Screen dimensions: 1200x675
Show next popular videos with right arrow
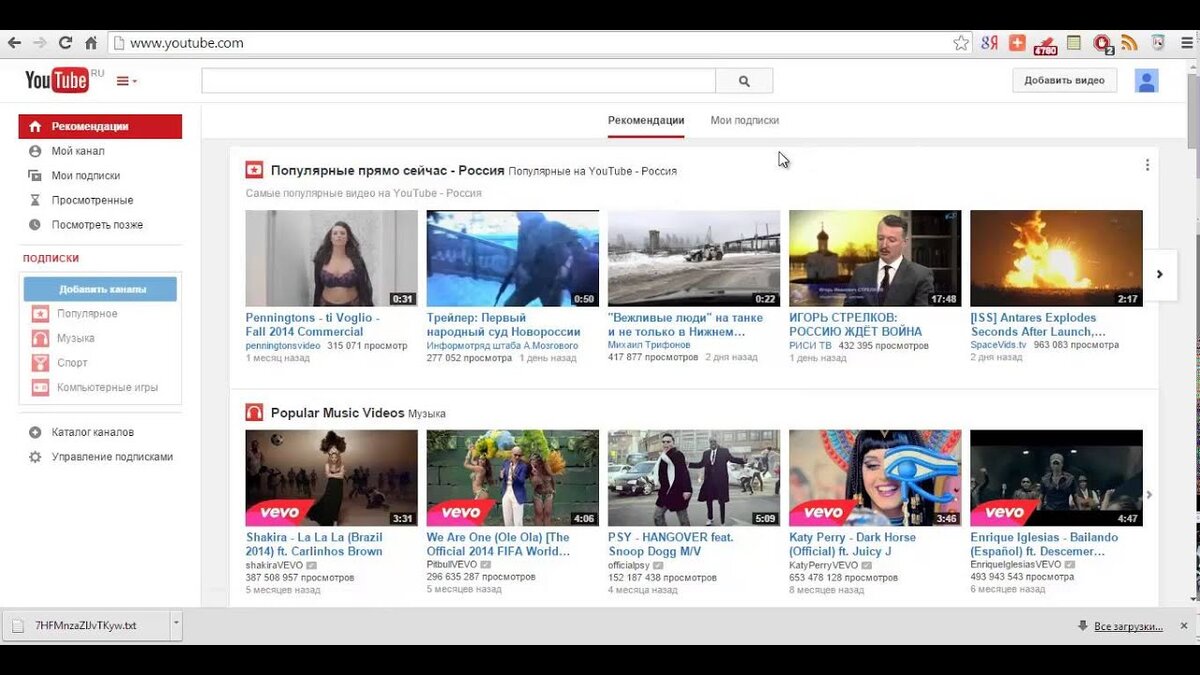(1160, 274)
